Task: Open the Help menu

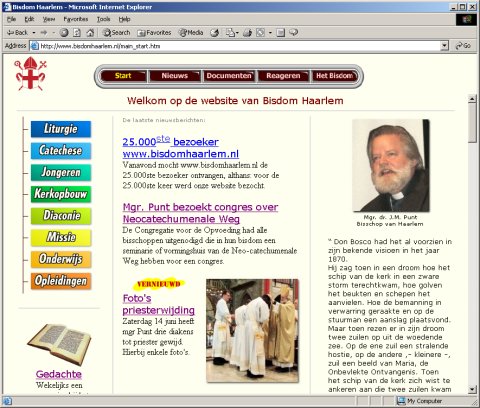Action: tap(124, 19)
